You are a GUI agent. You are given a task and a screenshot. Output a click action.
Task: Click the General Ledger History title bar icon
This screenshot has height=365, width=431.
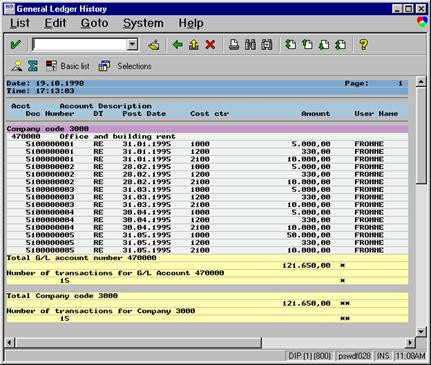click(x=10, y=9)
